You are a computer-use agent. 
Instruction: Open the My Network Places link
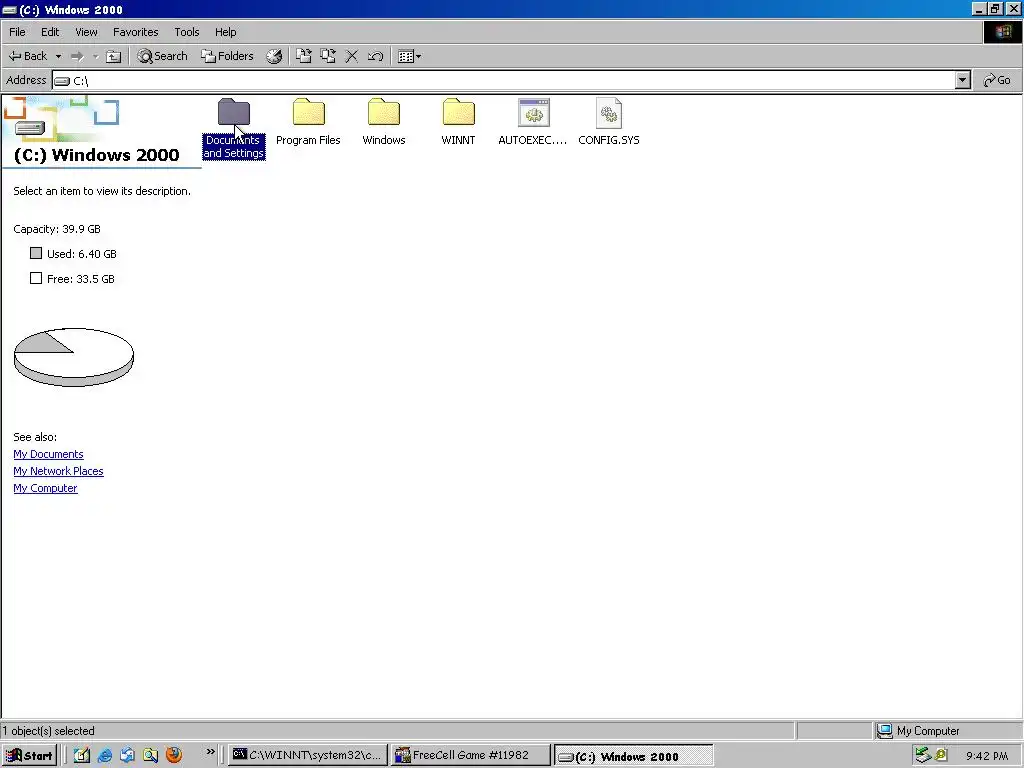(x=58, y=471)
